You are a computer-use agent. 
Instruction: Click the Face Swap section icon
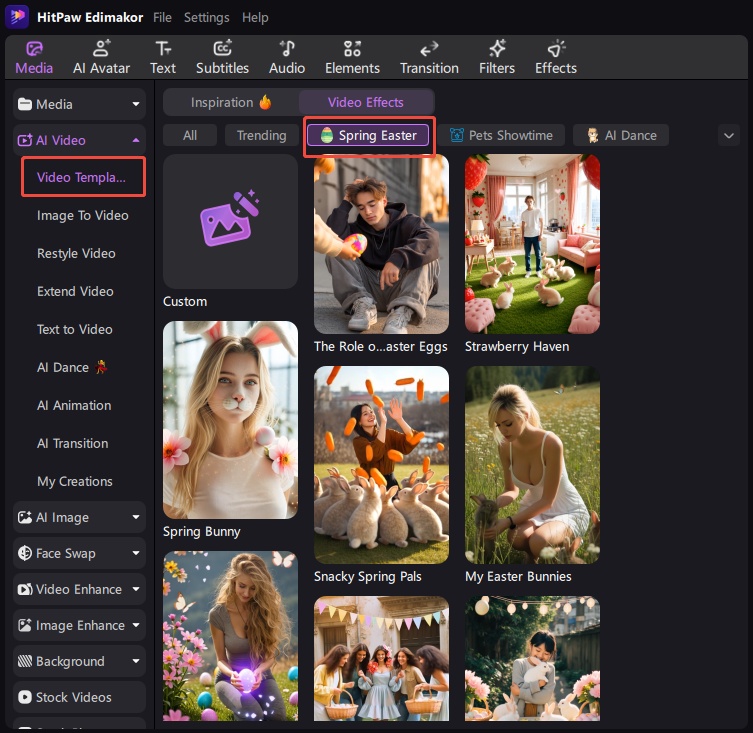[x=24, y=553]
